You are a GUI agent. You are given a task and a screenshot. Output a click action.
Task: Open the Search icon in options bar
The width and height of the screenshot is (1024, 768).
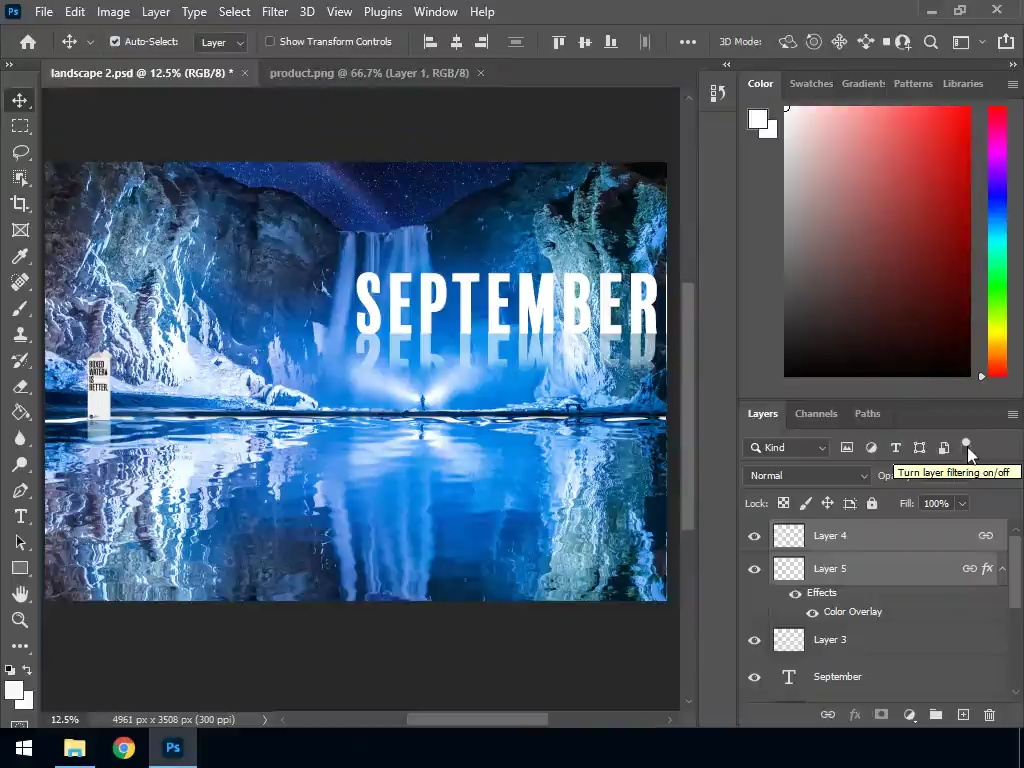tap(931, 42)
